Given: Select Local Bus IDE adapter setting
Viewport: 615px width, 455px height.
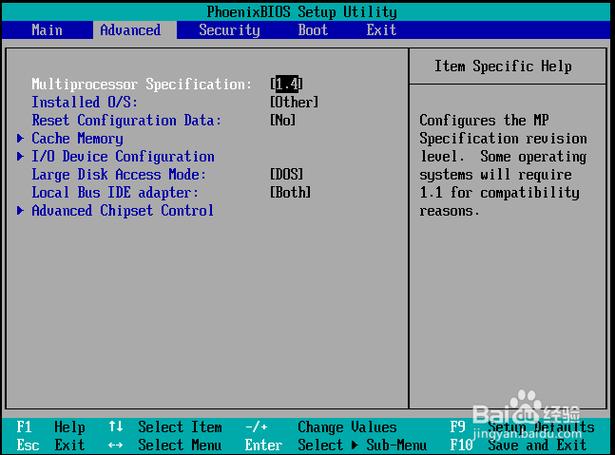Looking at the screenshot, I should [115, 193].
